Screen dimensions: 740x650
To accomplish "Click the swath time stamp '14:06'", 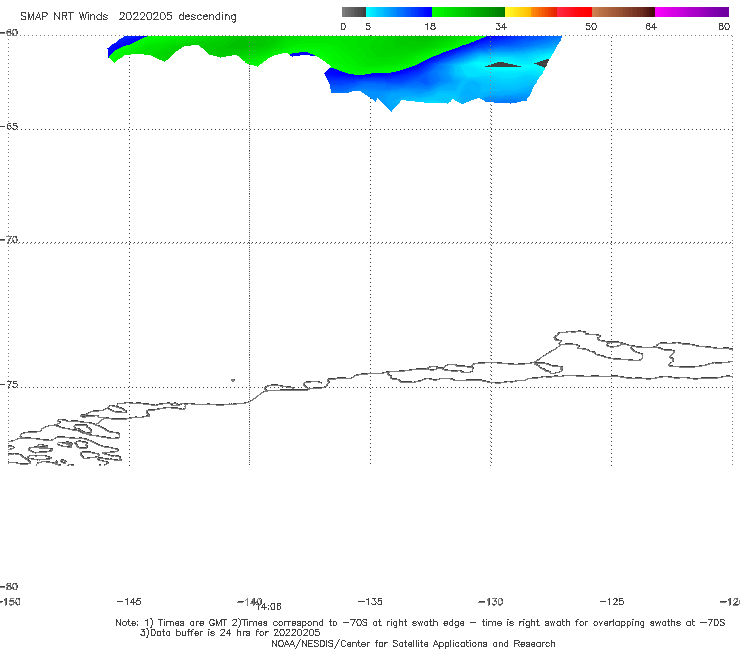I will click(269, 607).
